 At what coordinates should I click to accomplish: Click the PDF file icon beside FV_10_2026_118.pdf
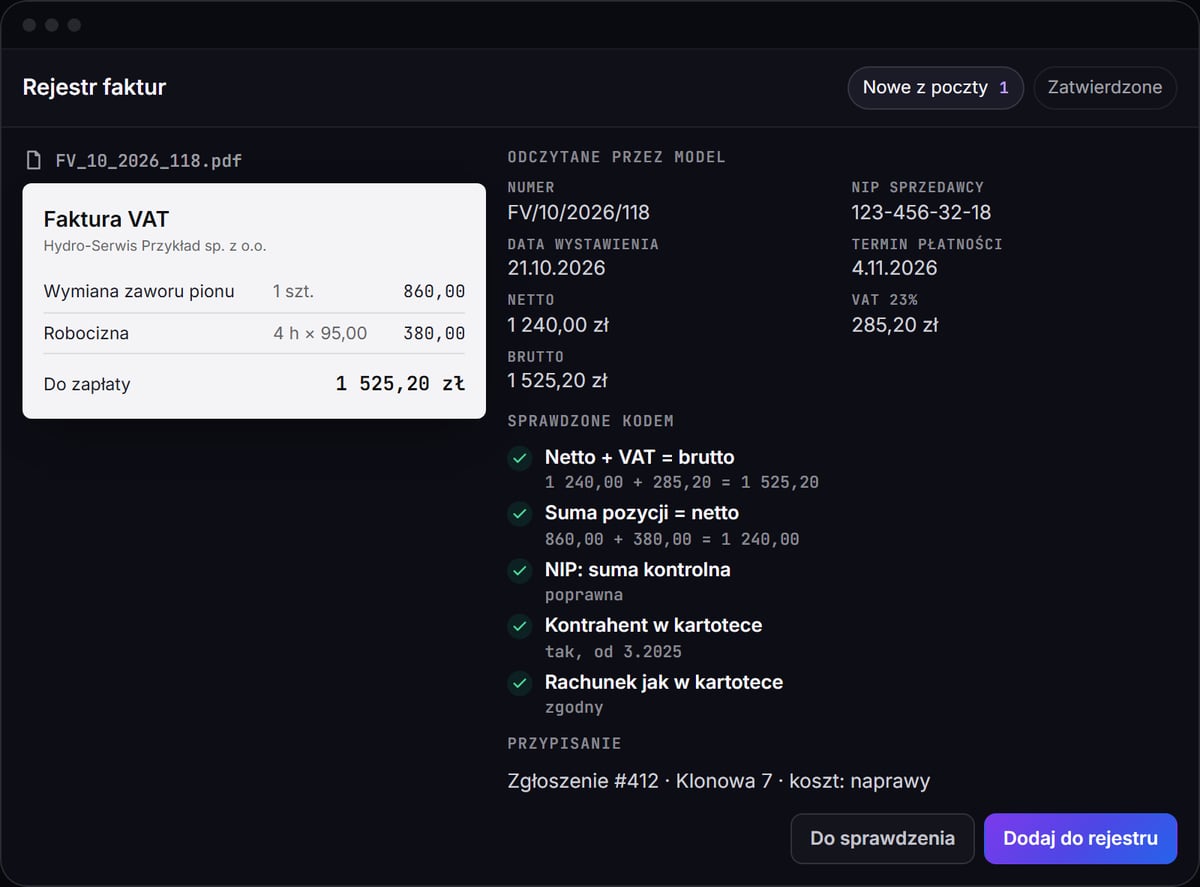point(34,160)
